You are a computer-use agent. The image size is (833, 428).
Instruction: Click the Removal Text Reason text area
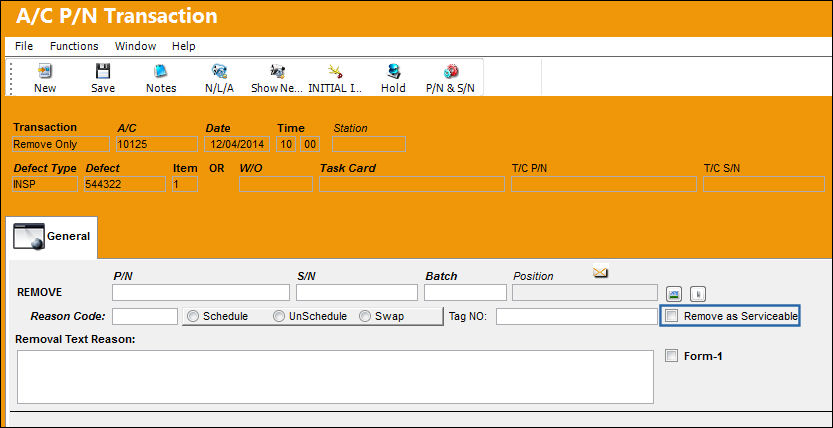(x=335, y=377)
